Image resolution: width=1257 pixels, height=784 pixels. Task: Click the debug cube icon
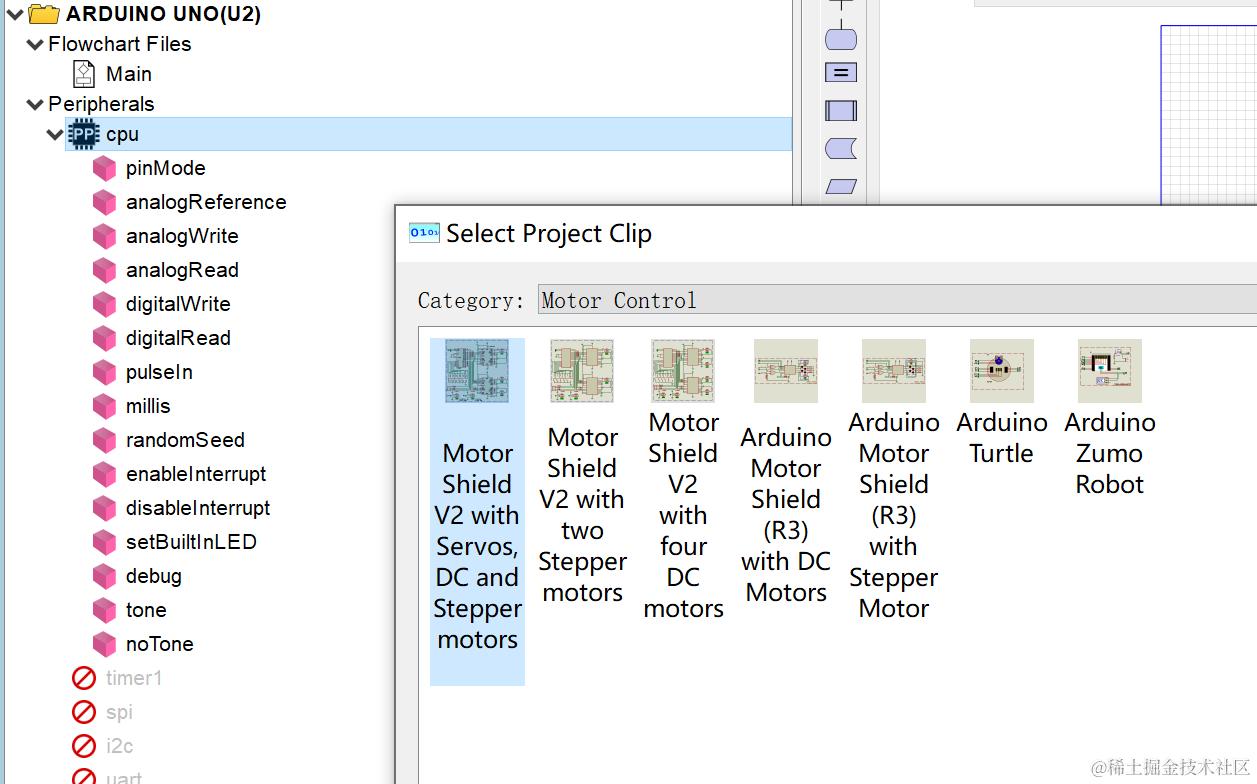click(105, 577)
